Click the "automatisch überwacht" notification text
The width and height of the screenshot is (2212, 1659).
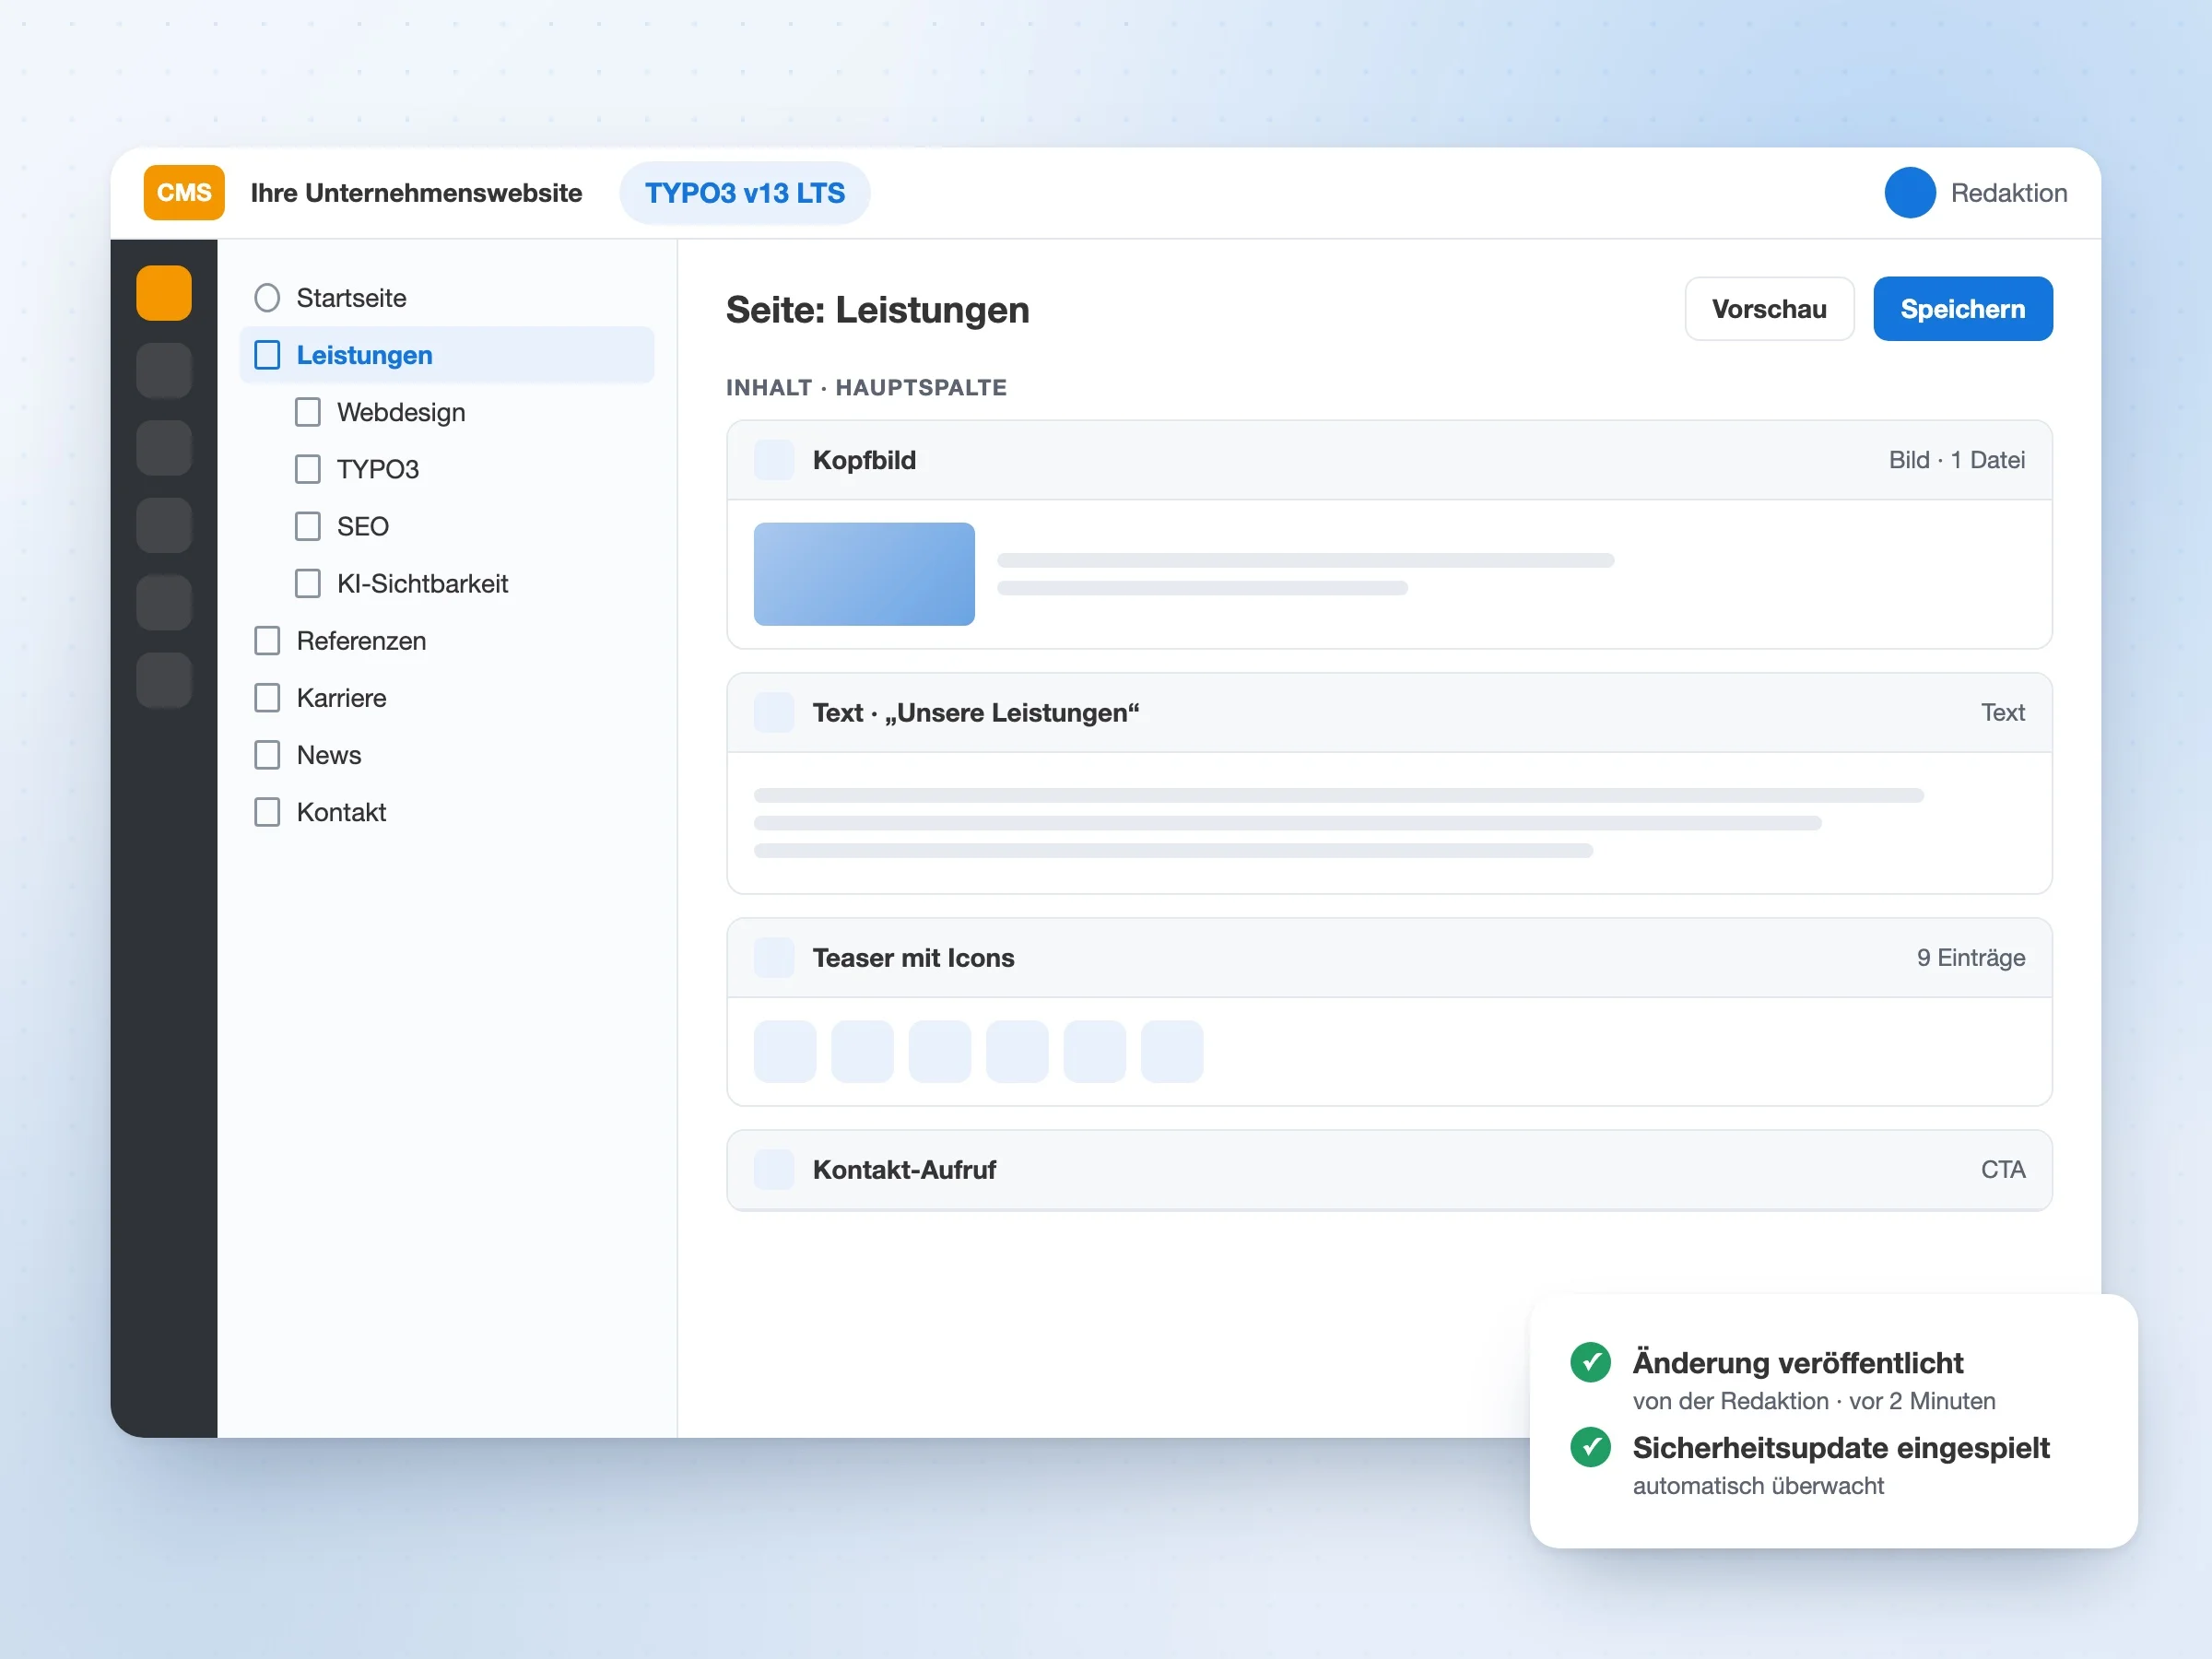pos(1757,1486)
